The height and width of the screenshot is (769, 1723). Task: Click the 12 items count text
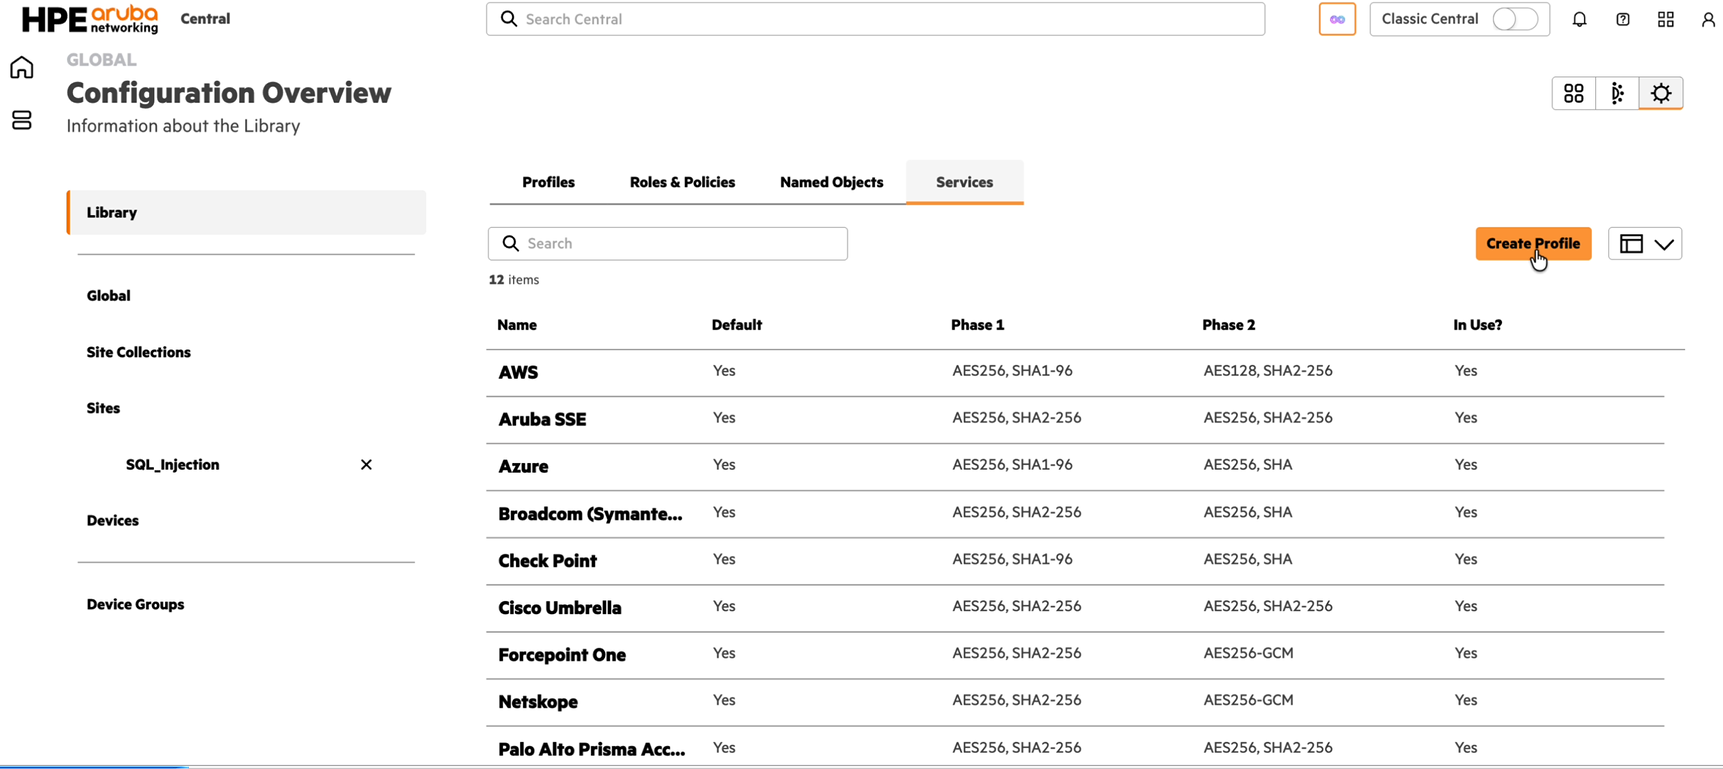coord(514,280)
